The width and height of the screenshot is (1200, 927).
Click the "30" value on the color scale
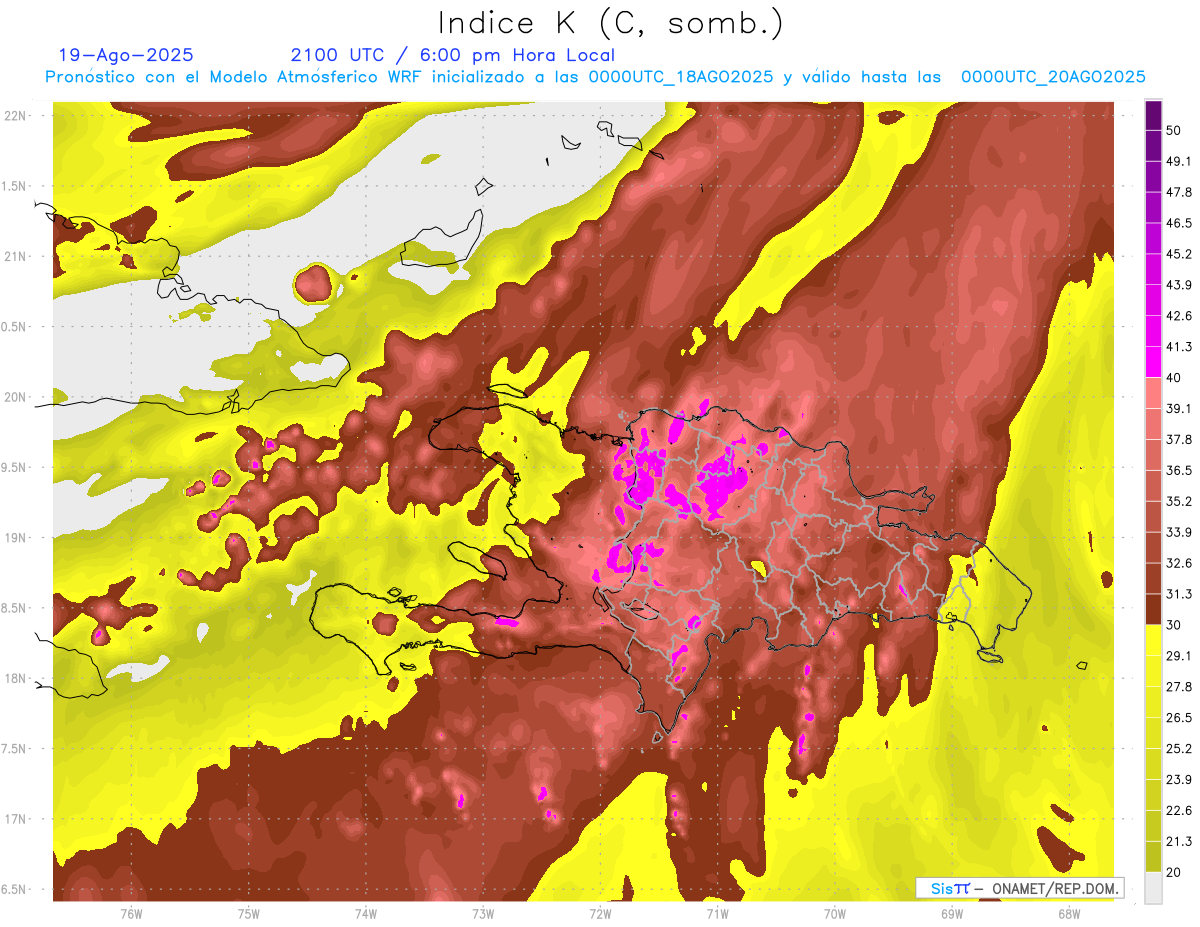(x=1174, y=625)
